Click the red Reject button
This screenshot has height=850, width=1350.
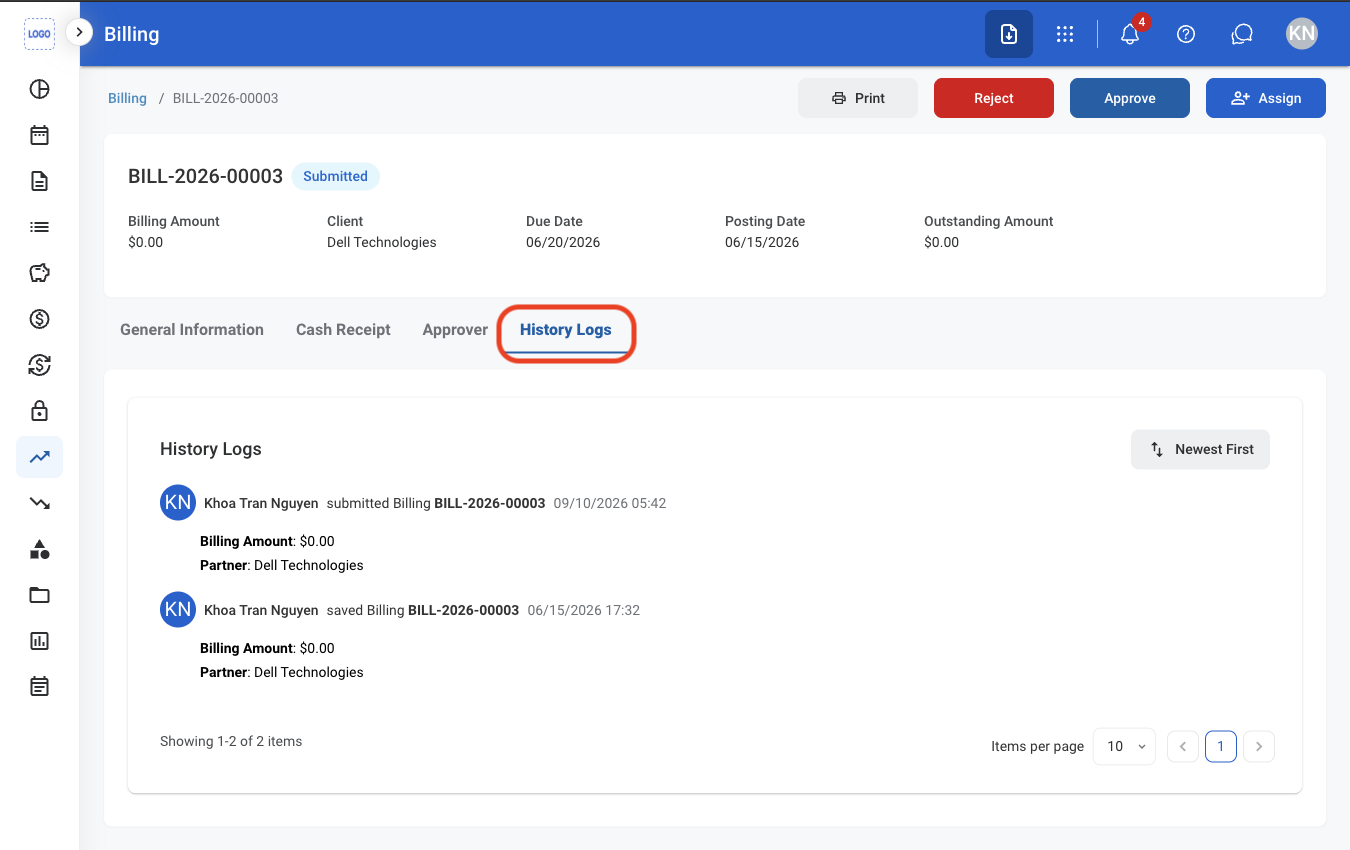(994, 98)
